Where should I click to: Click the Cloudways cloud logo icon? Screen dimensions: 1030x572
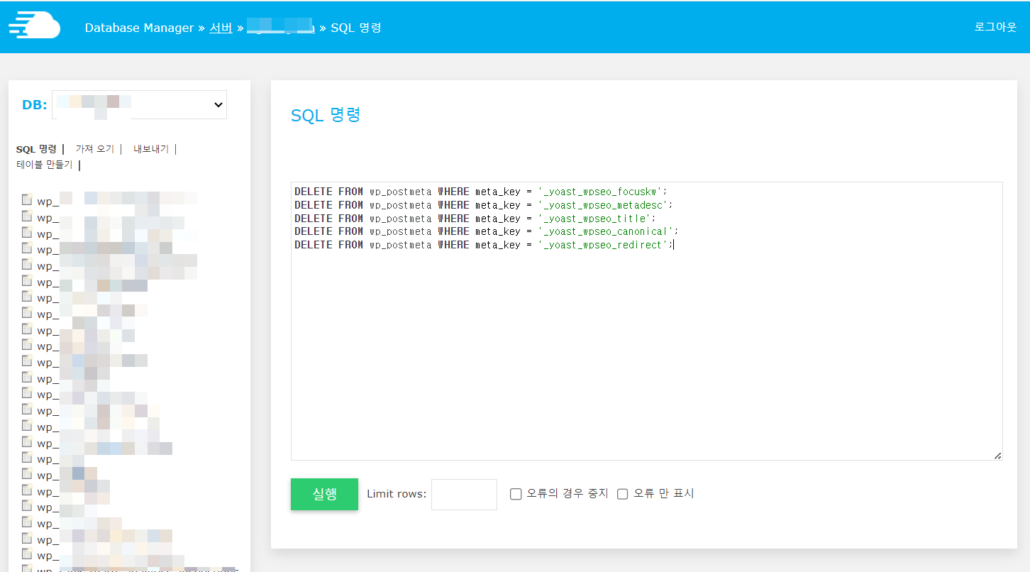click(34, 26)
